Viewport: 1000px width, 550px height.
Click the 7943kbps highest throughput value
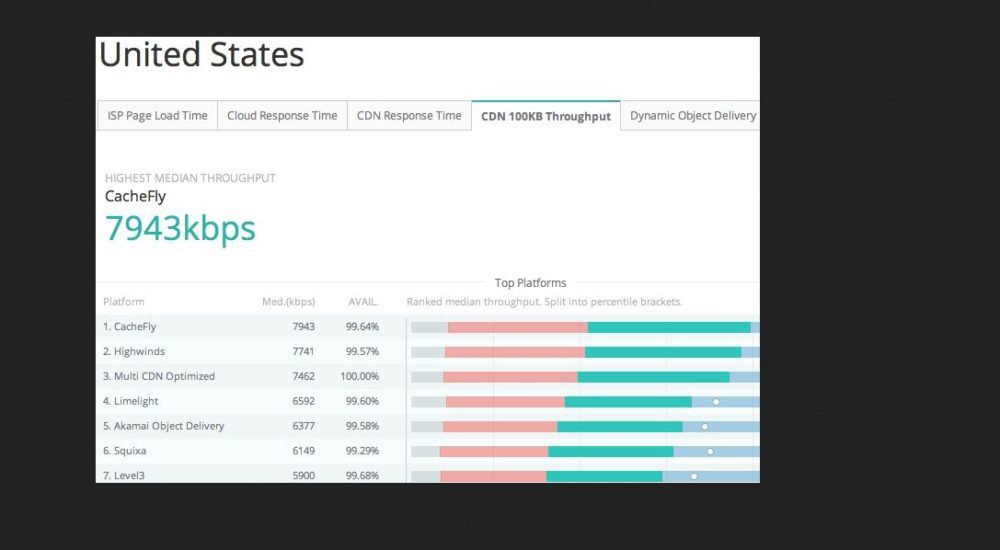[180, 229]
